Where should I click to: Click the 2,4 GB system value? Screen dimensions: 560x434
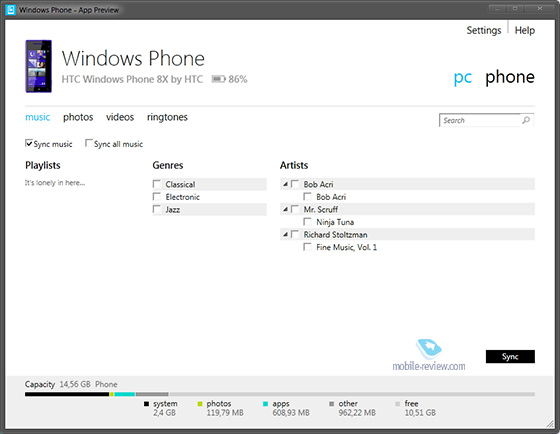coord(164,413)
